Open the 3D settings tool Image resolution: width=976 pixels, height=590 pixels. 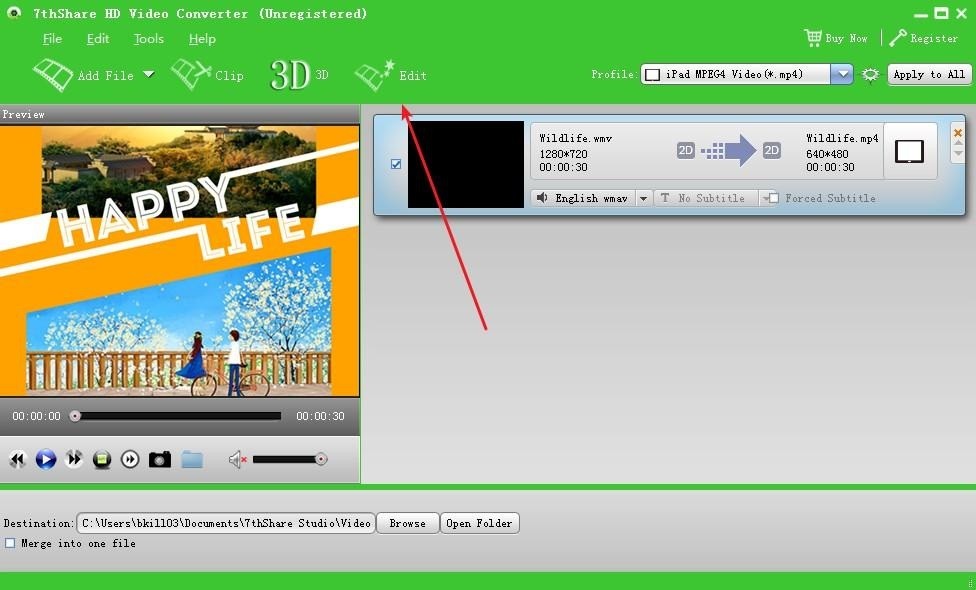point(299,75)
